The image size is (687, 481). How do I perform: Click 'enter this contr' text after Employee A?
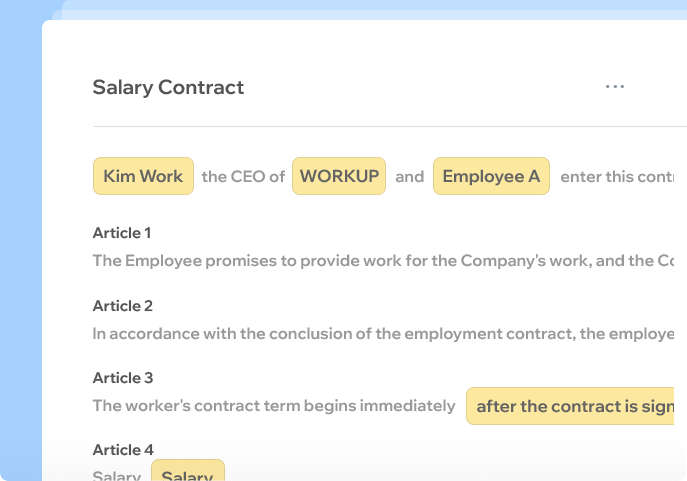pos(617,177)
